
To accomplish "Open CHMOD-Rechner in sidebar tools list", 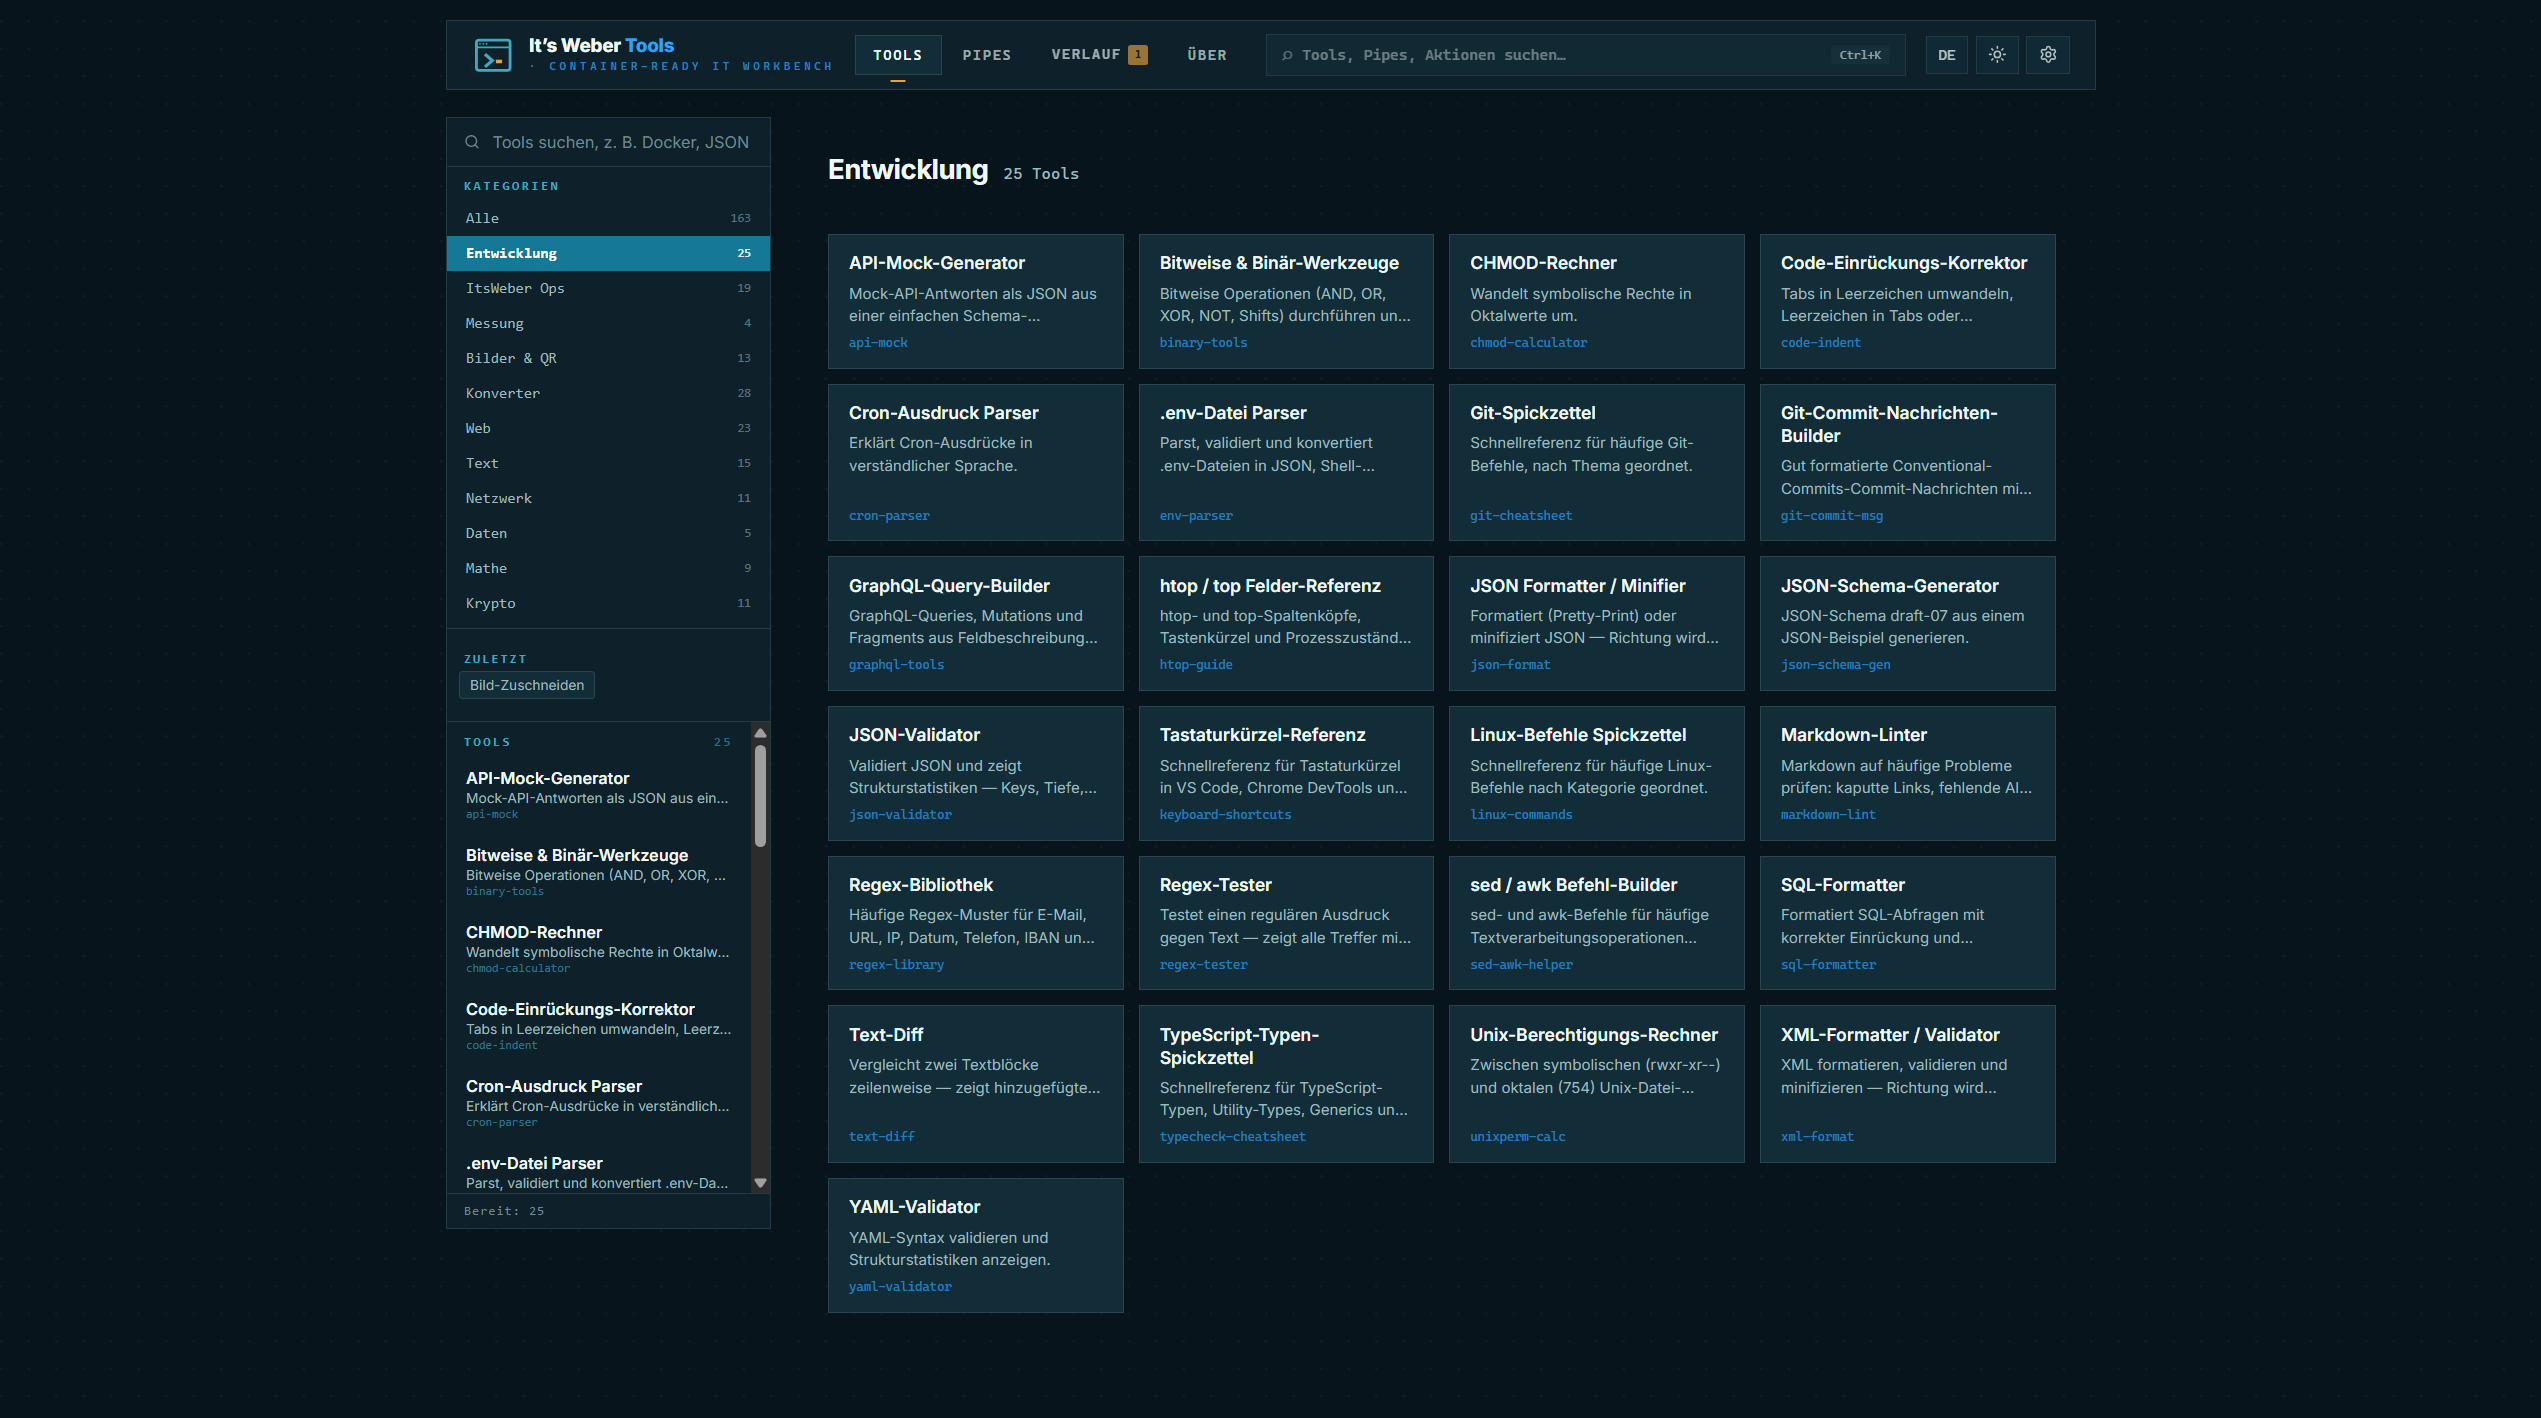I will pos(600,949).
